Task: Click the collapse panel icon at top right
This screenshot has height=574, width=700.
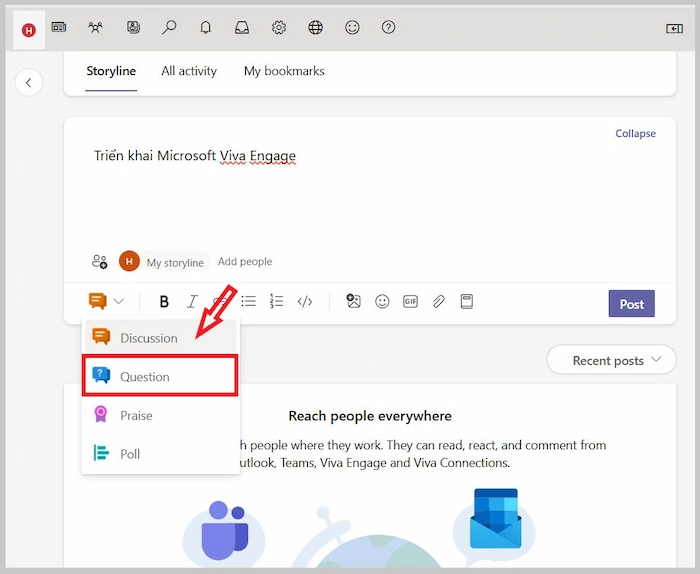Action: point(674,29)
